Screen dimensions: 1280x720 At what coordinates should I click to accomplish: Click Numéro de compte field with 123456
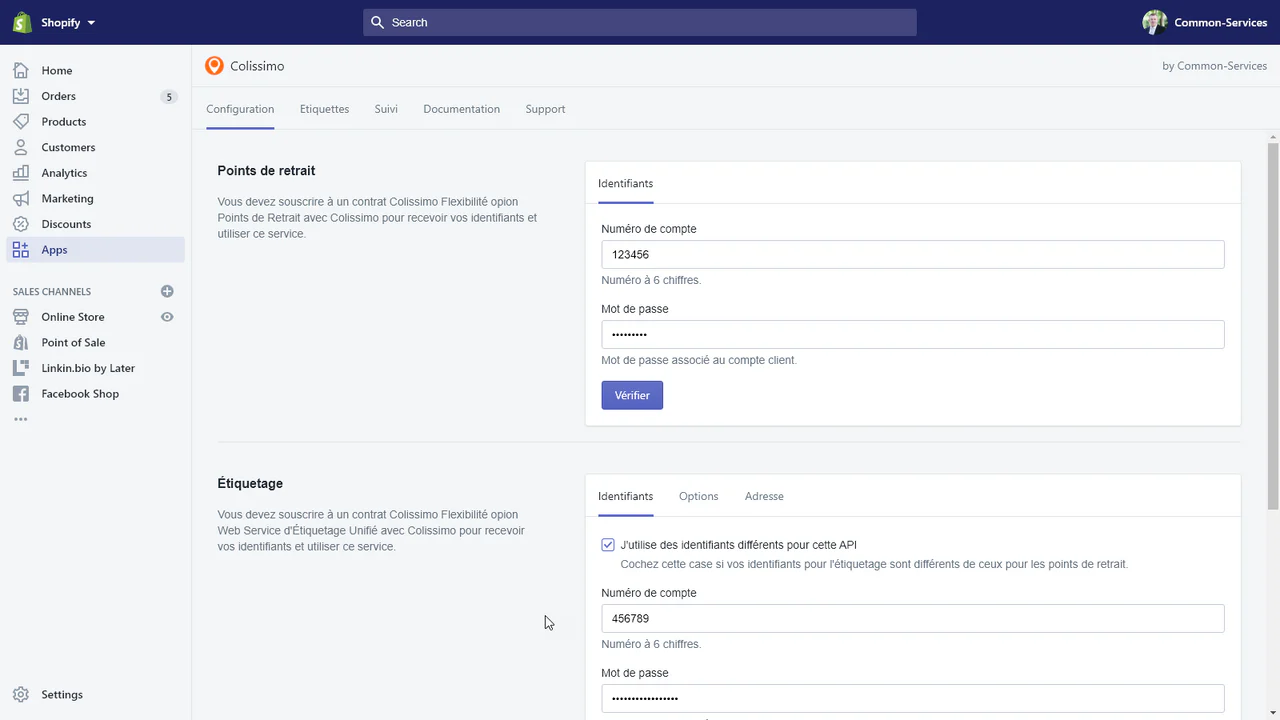913,254
